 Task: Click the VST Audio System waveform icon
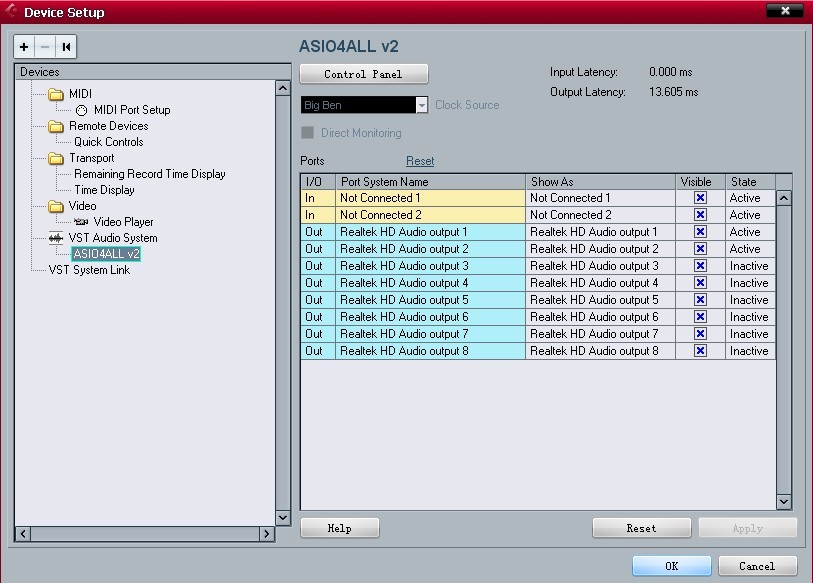[55, 238]
